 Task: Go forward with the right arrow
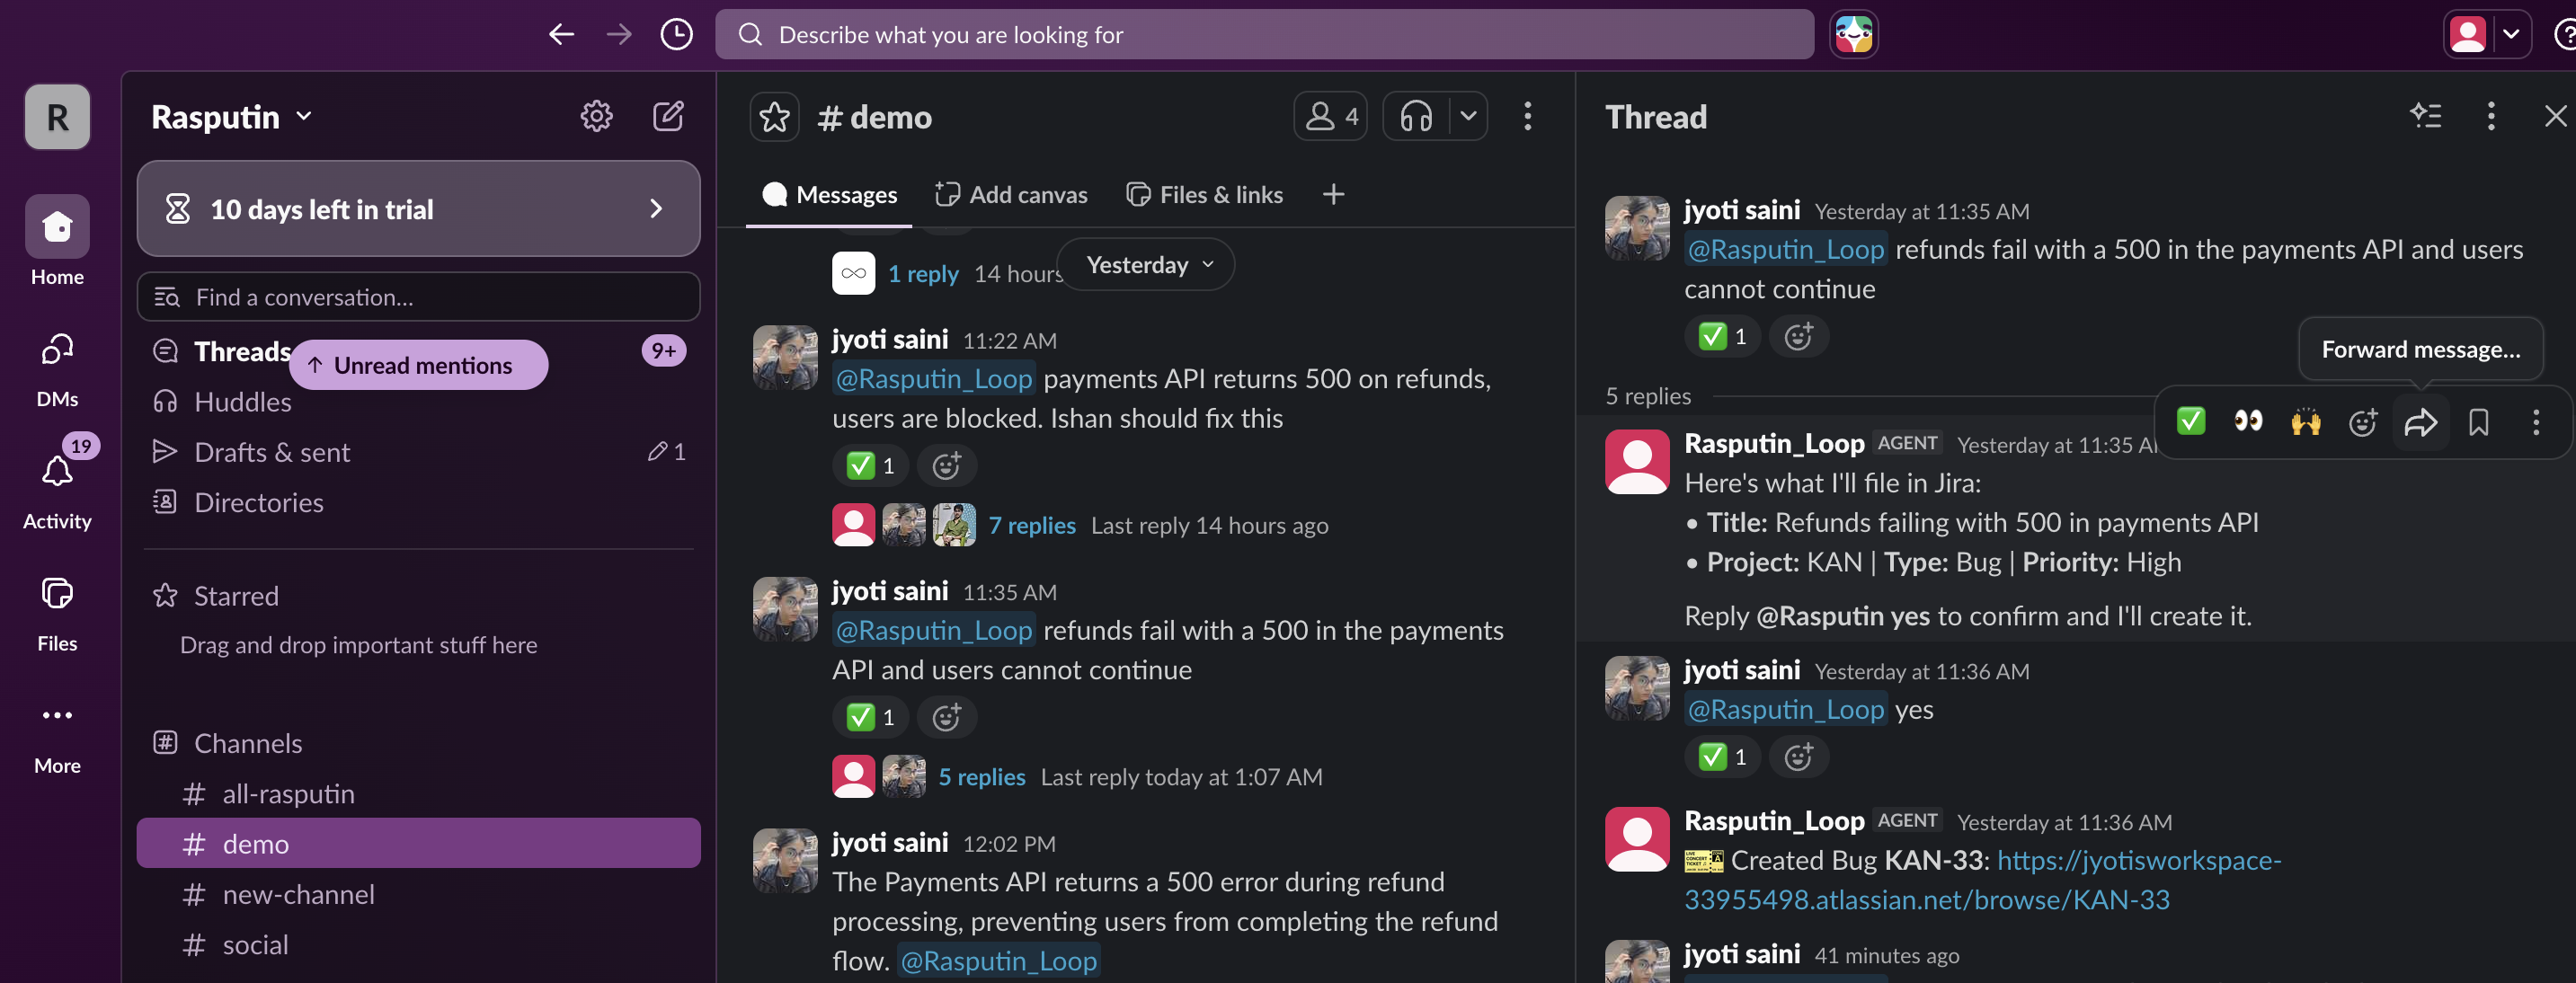pos(619,35)
